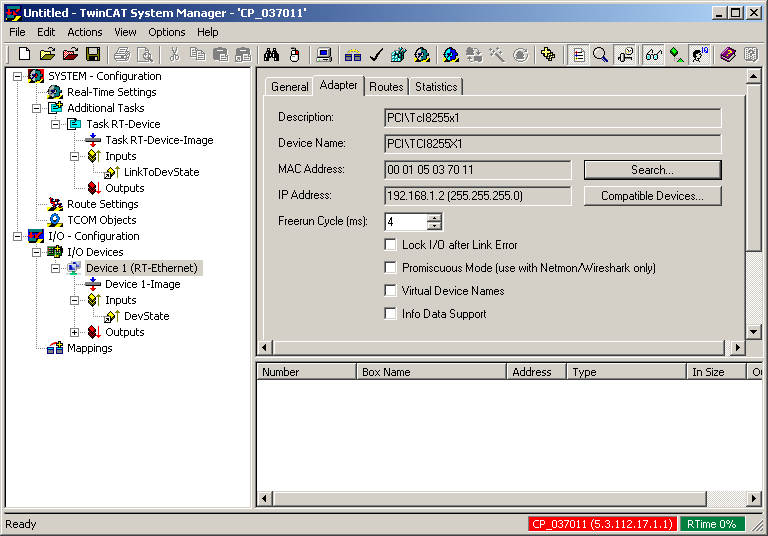The image size is (768, 536).
Task: Open the View menu
Action: (x=125, y=32)
